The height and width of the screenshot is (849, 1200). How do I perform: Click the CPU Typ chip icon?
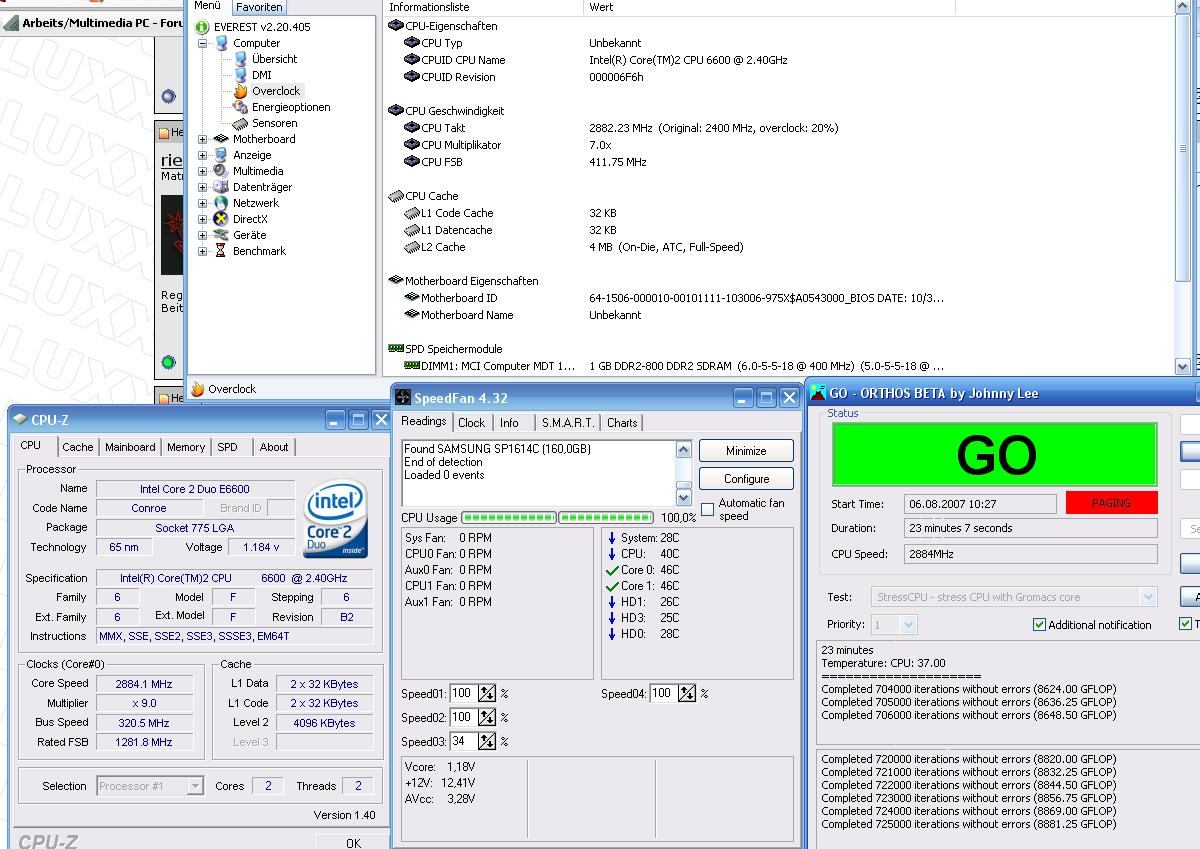click(411, 43)
